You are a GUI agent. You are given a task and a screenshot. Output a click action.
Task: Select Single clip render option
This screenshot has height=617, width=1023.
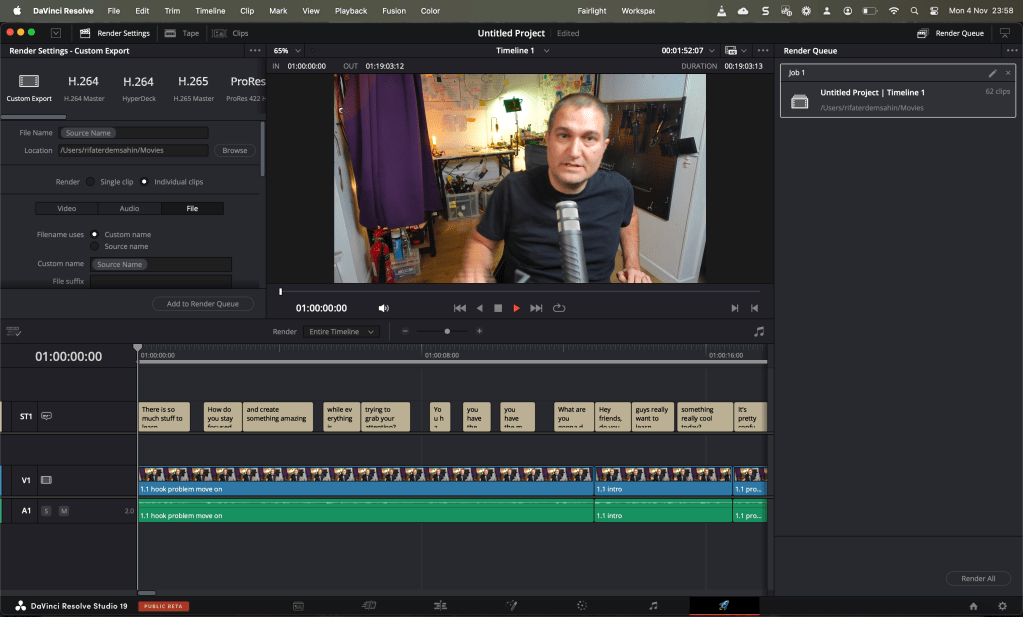[x=91, y=182]
